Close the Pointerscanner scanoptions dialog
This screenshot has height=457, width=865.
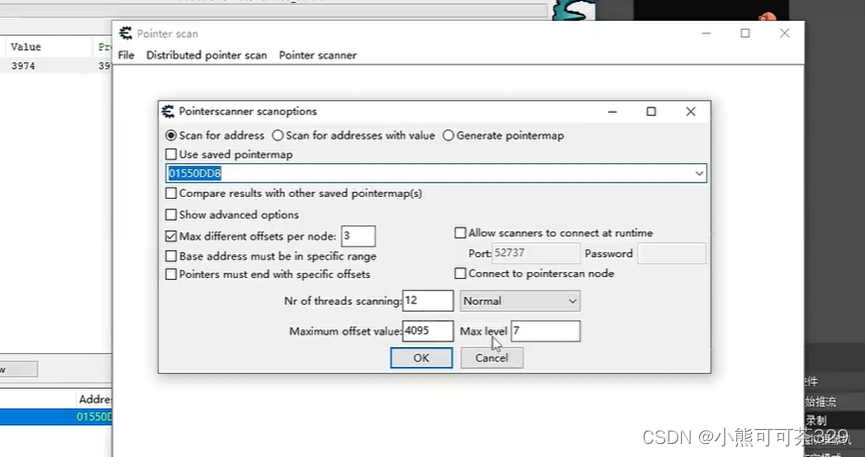tap(691, 111)
